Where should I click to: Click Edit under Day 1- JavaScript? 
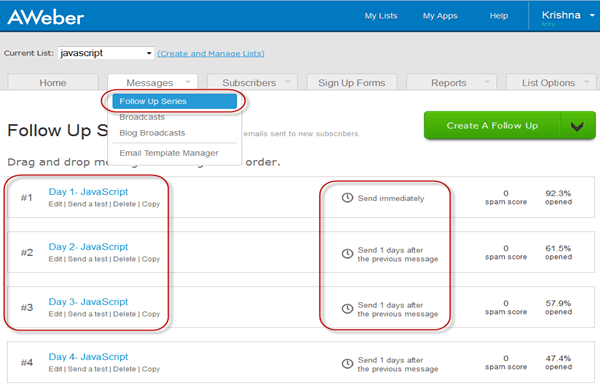(55, 204)
